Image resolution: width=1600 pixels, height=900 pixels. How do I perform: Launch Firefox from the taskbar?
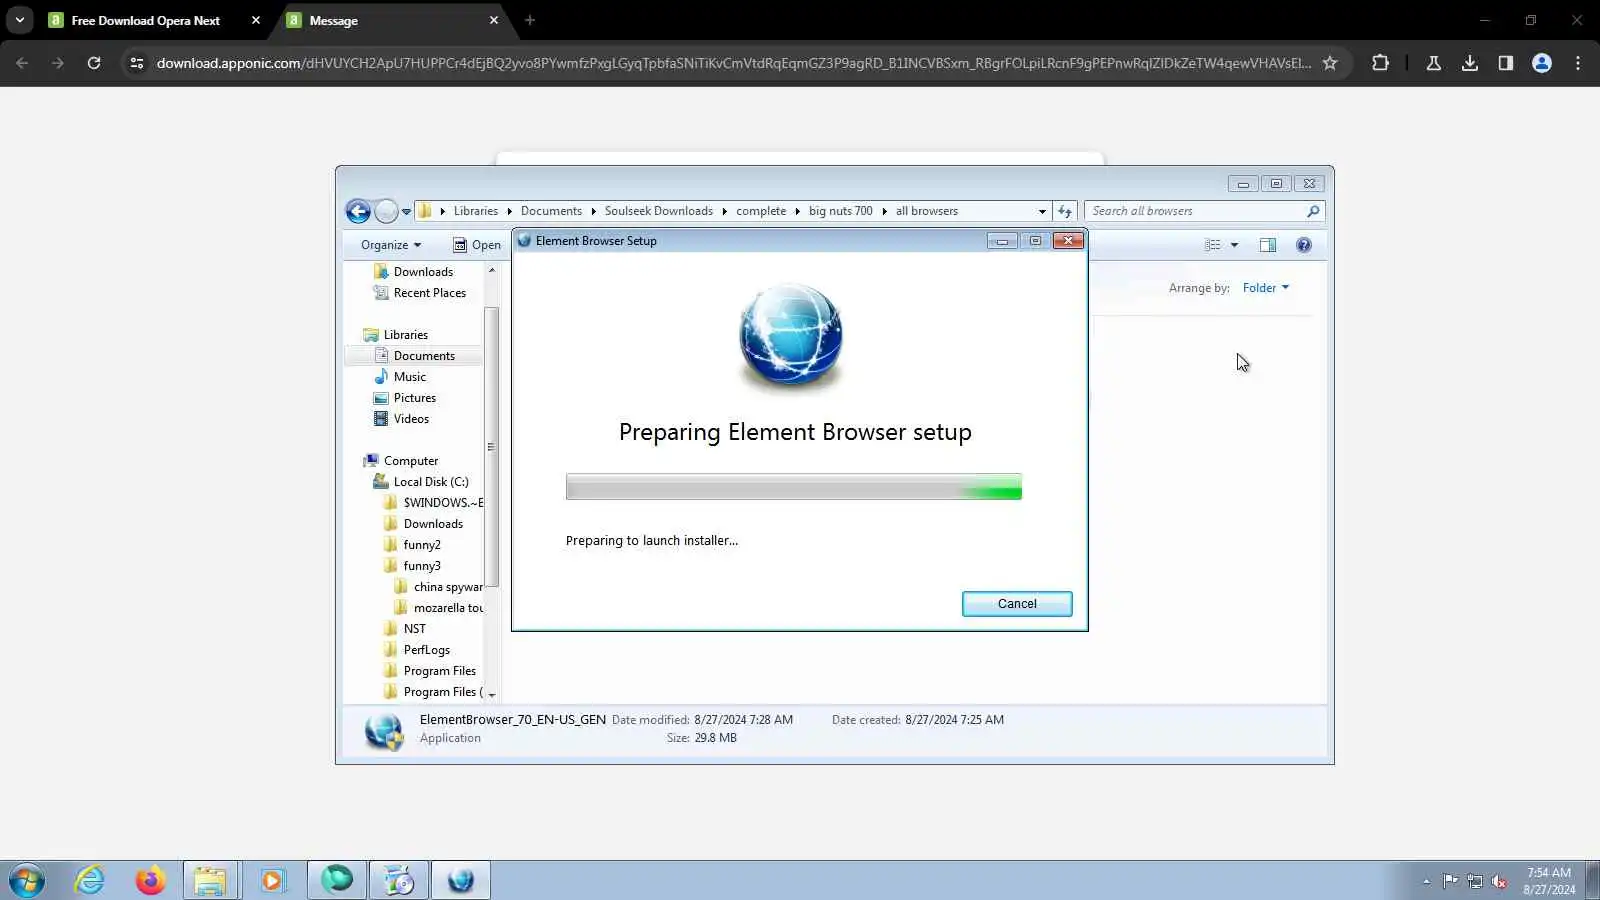[150, 881]
